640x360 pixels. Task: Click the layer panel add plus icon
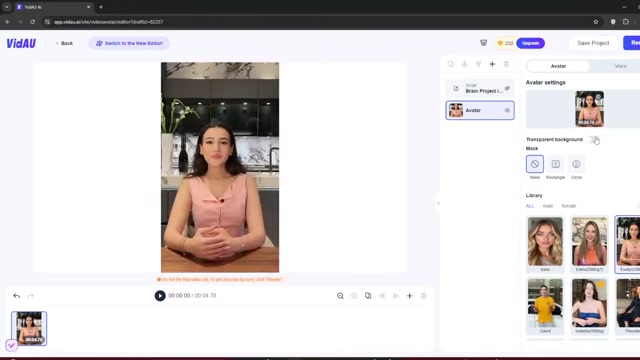coord(492,64)
